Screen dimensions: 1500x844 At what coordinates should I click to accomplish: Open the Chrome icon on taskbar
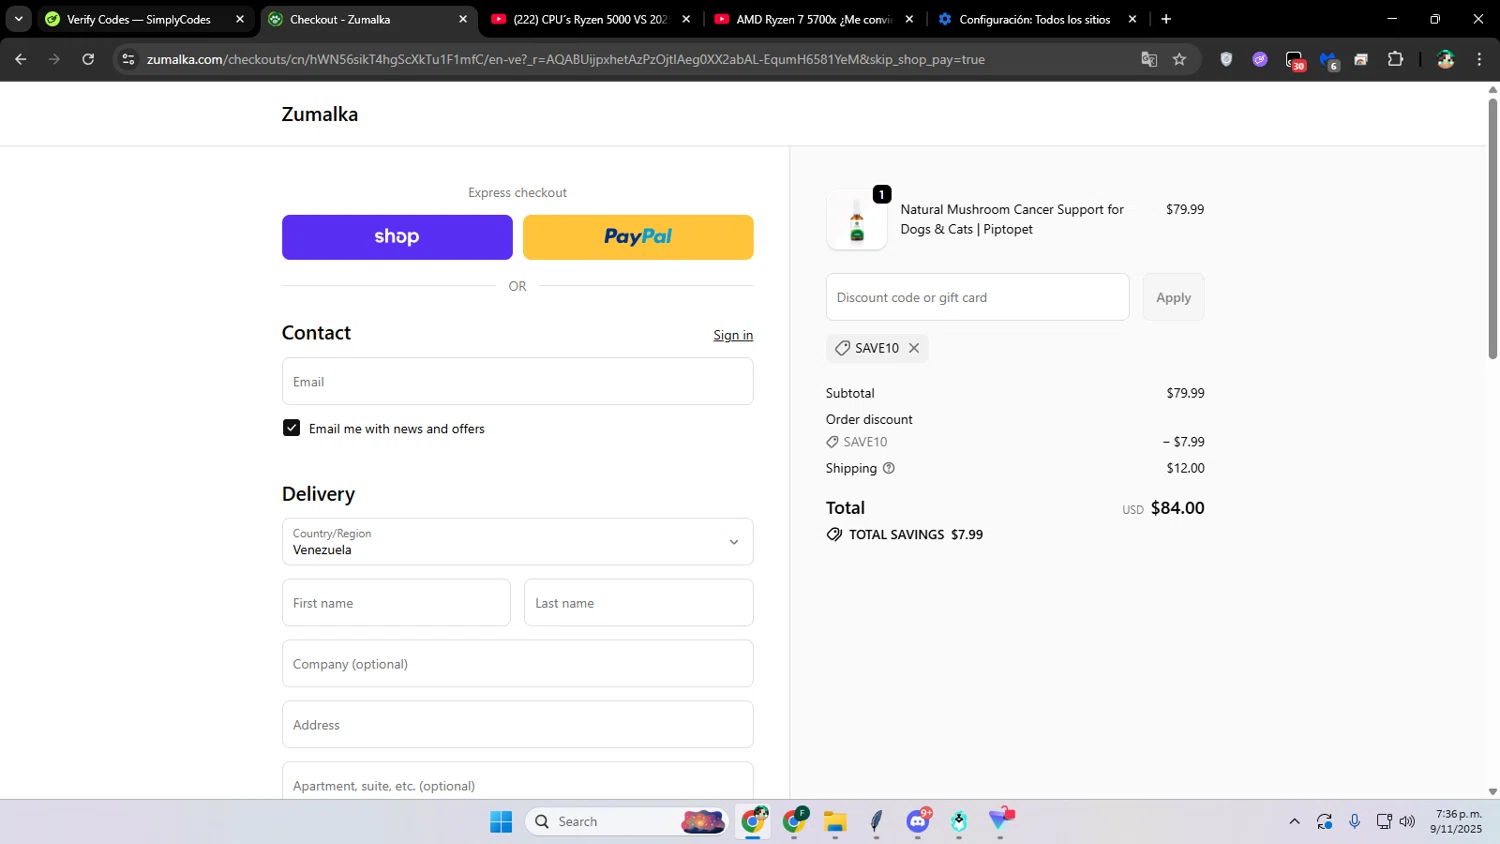753,822
